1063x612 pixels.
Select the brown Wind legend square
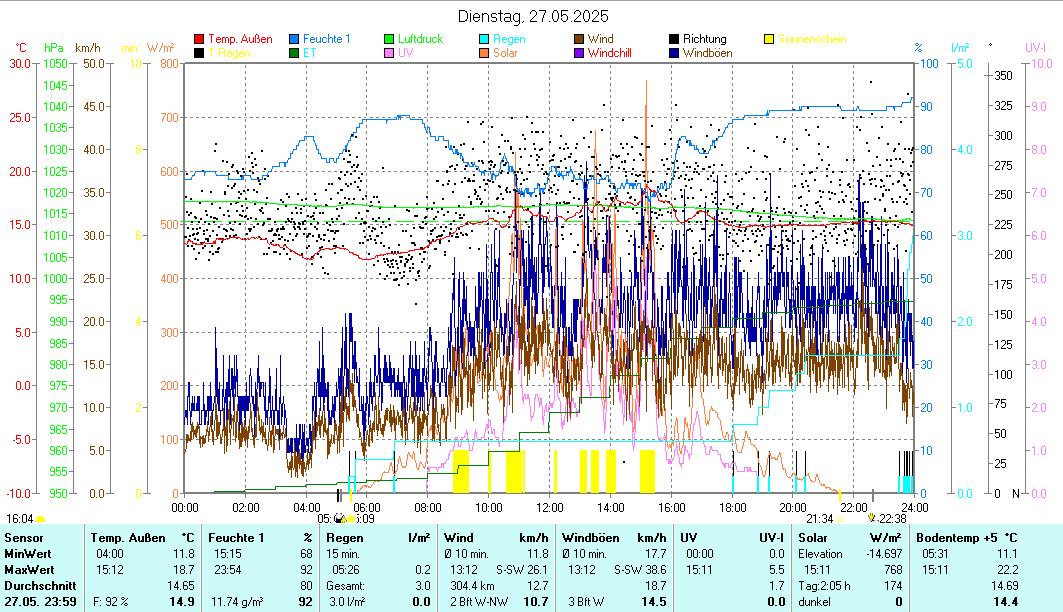coord(580,40)
